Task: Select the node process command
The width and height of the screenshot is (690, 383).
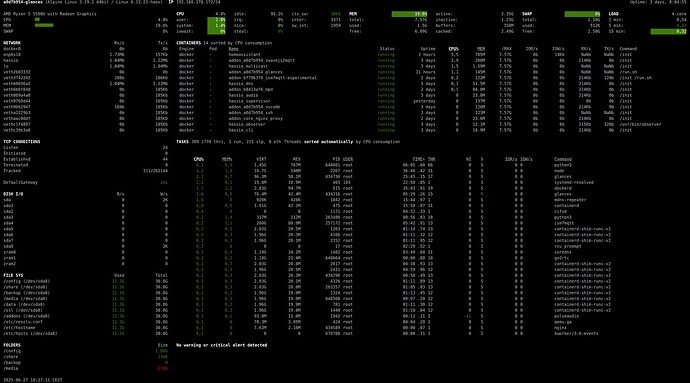Action: (x=559, y=171)
